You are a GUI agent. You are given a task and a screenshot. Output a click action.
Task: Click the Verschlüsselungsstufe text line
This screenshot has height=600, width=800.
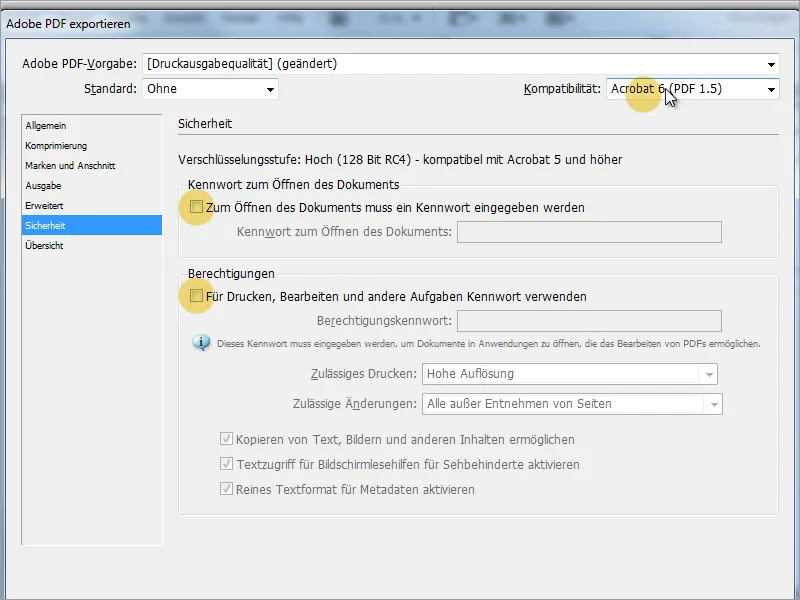pos(400,160)
